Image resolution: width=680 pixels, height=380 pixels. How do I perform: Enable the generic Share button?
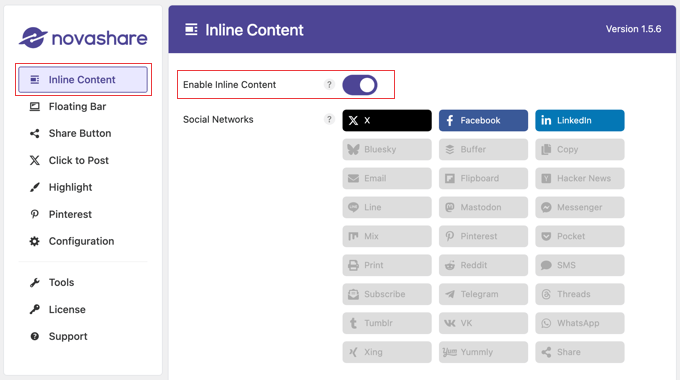click(x=580, y=352)
